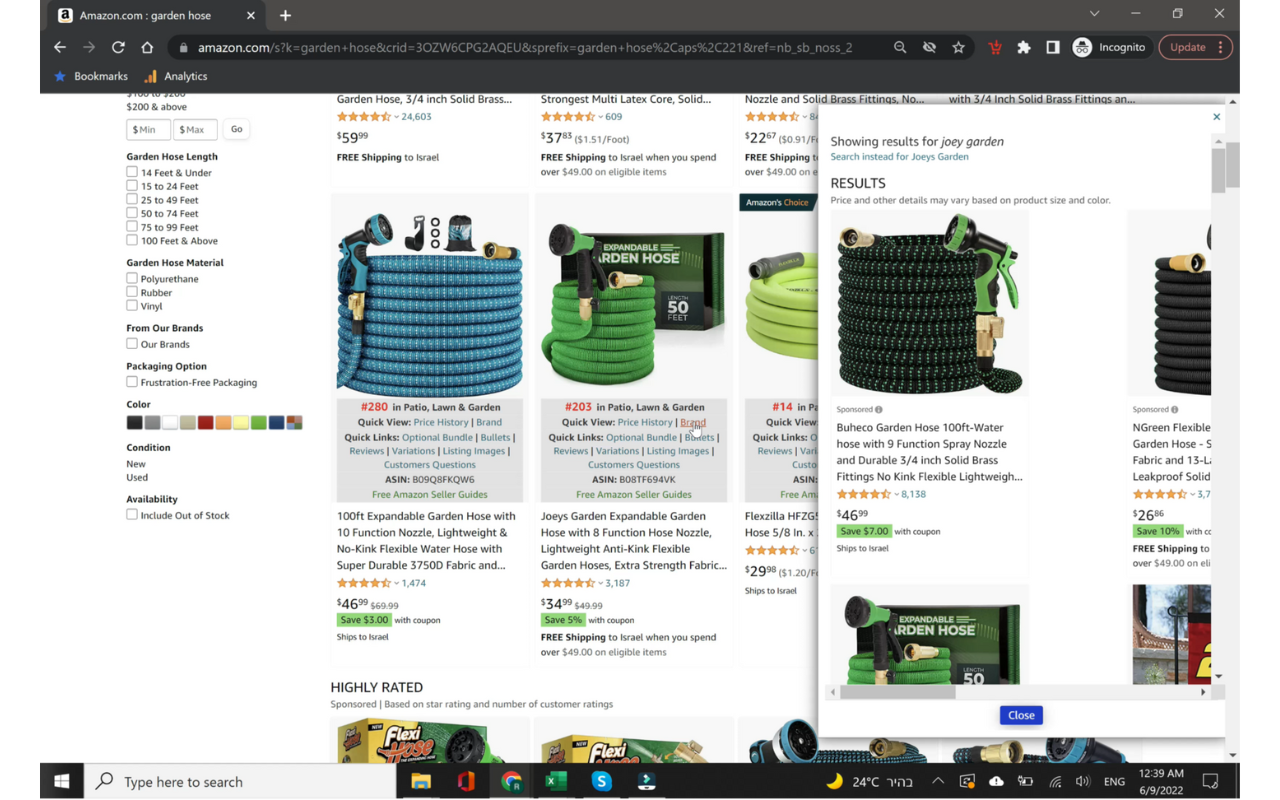
Task: Open Microsoft Office from taskbar
Action: (466, 781)
